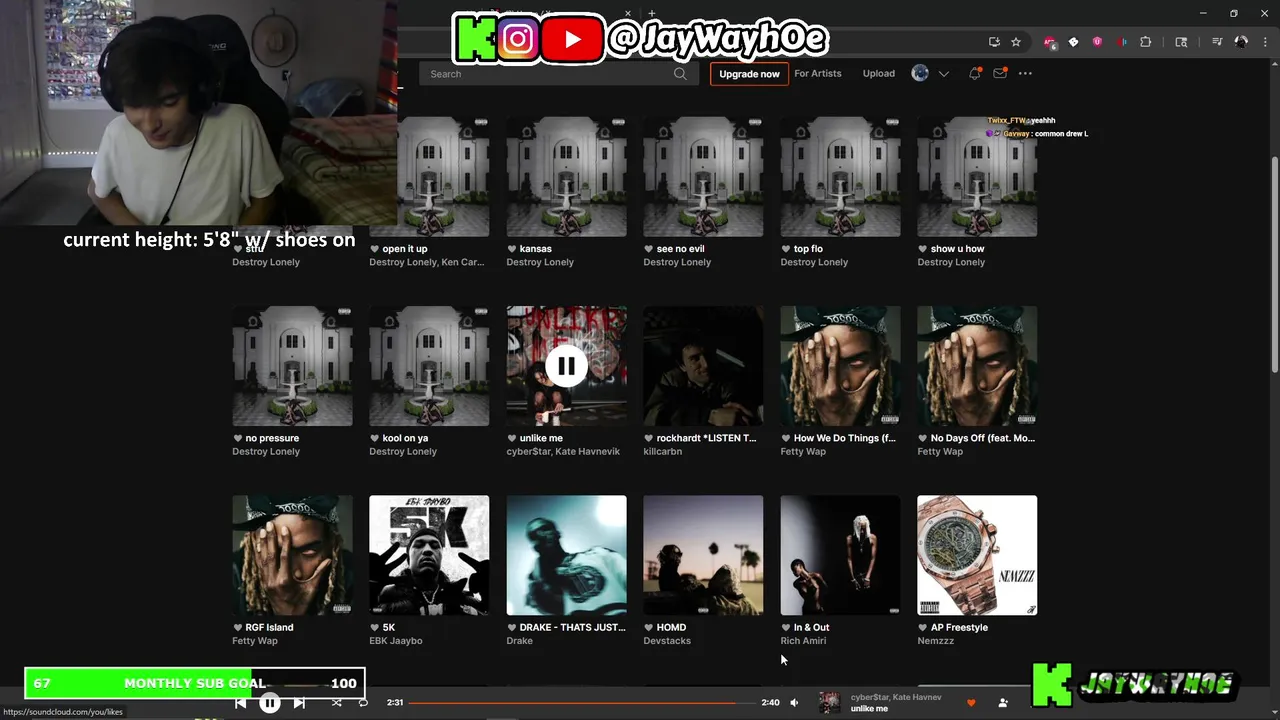Open the adblock extension icon with badge
Screen dimensions: 1280x720
1049,42
